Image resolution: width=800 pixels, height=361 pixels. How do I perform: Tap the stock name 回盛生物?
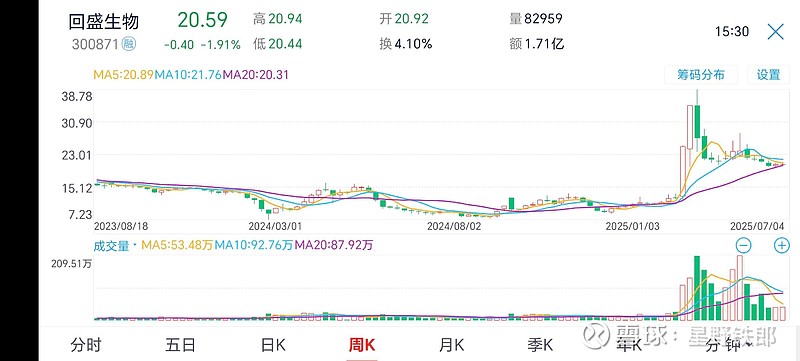(x=104, y=22)
